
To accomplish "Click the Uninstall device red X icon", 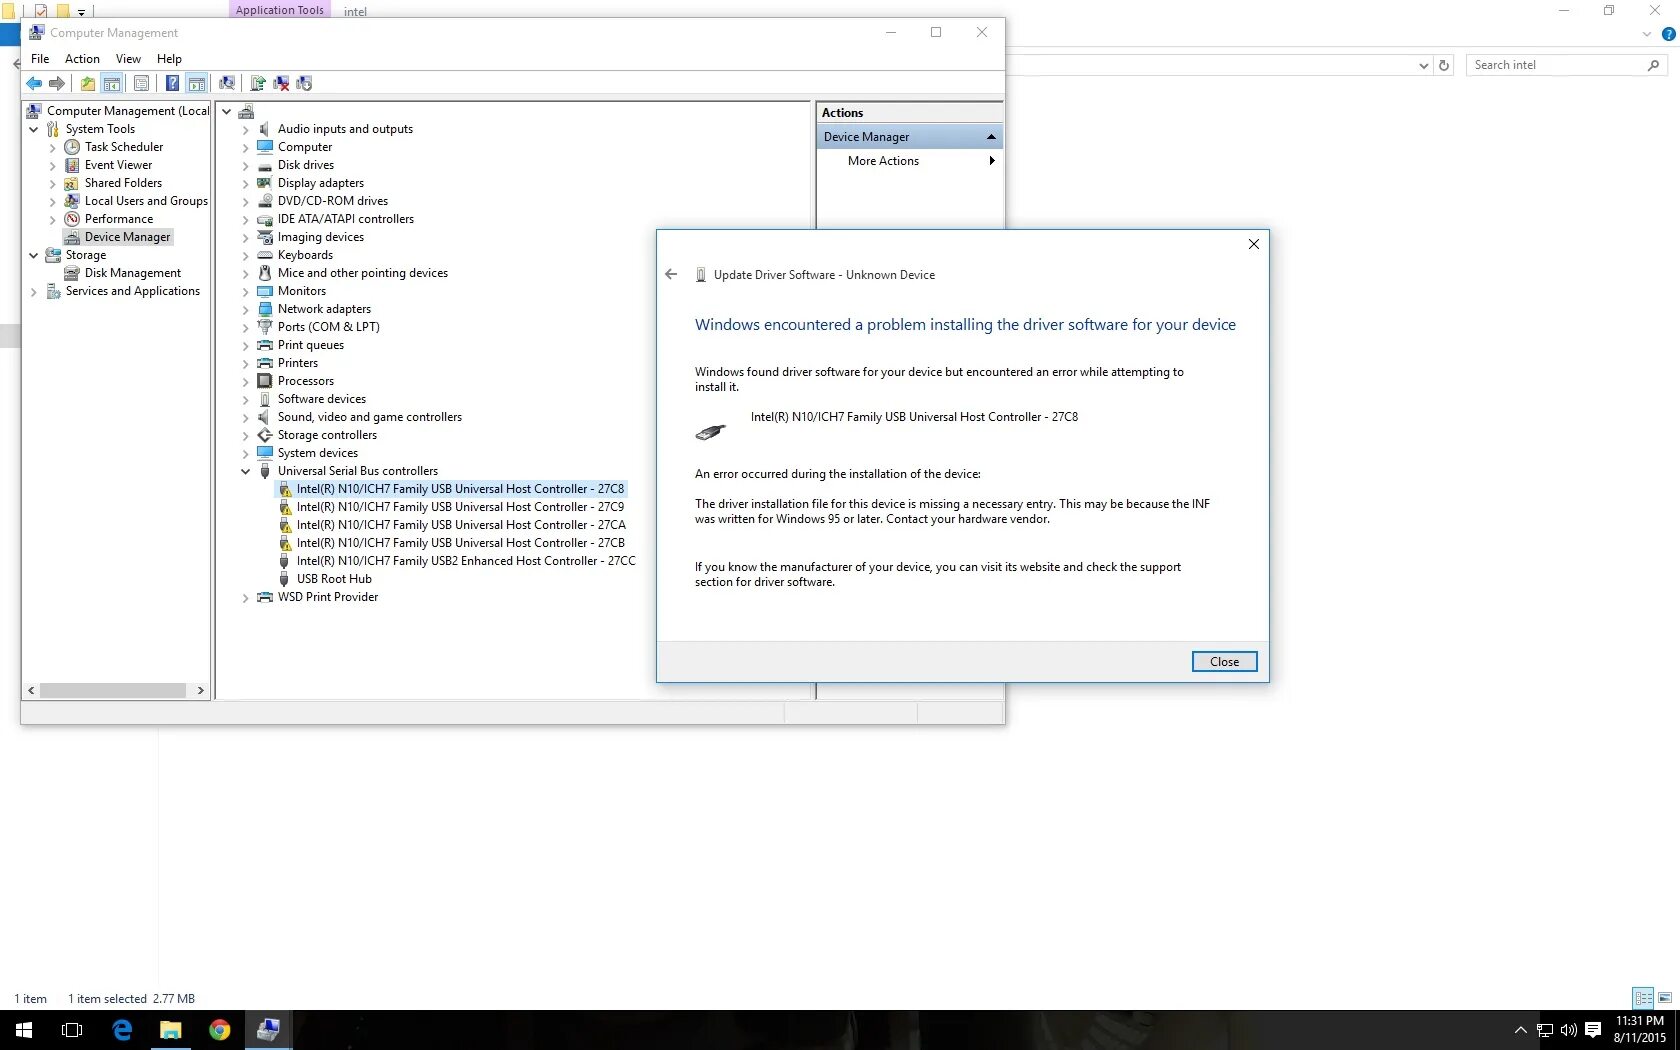I will coord(281,84).
